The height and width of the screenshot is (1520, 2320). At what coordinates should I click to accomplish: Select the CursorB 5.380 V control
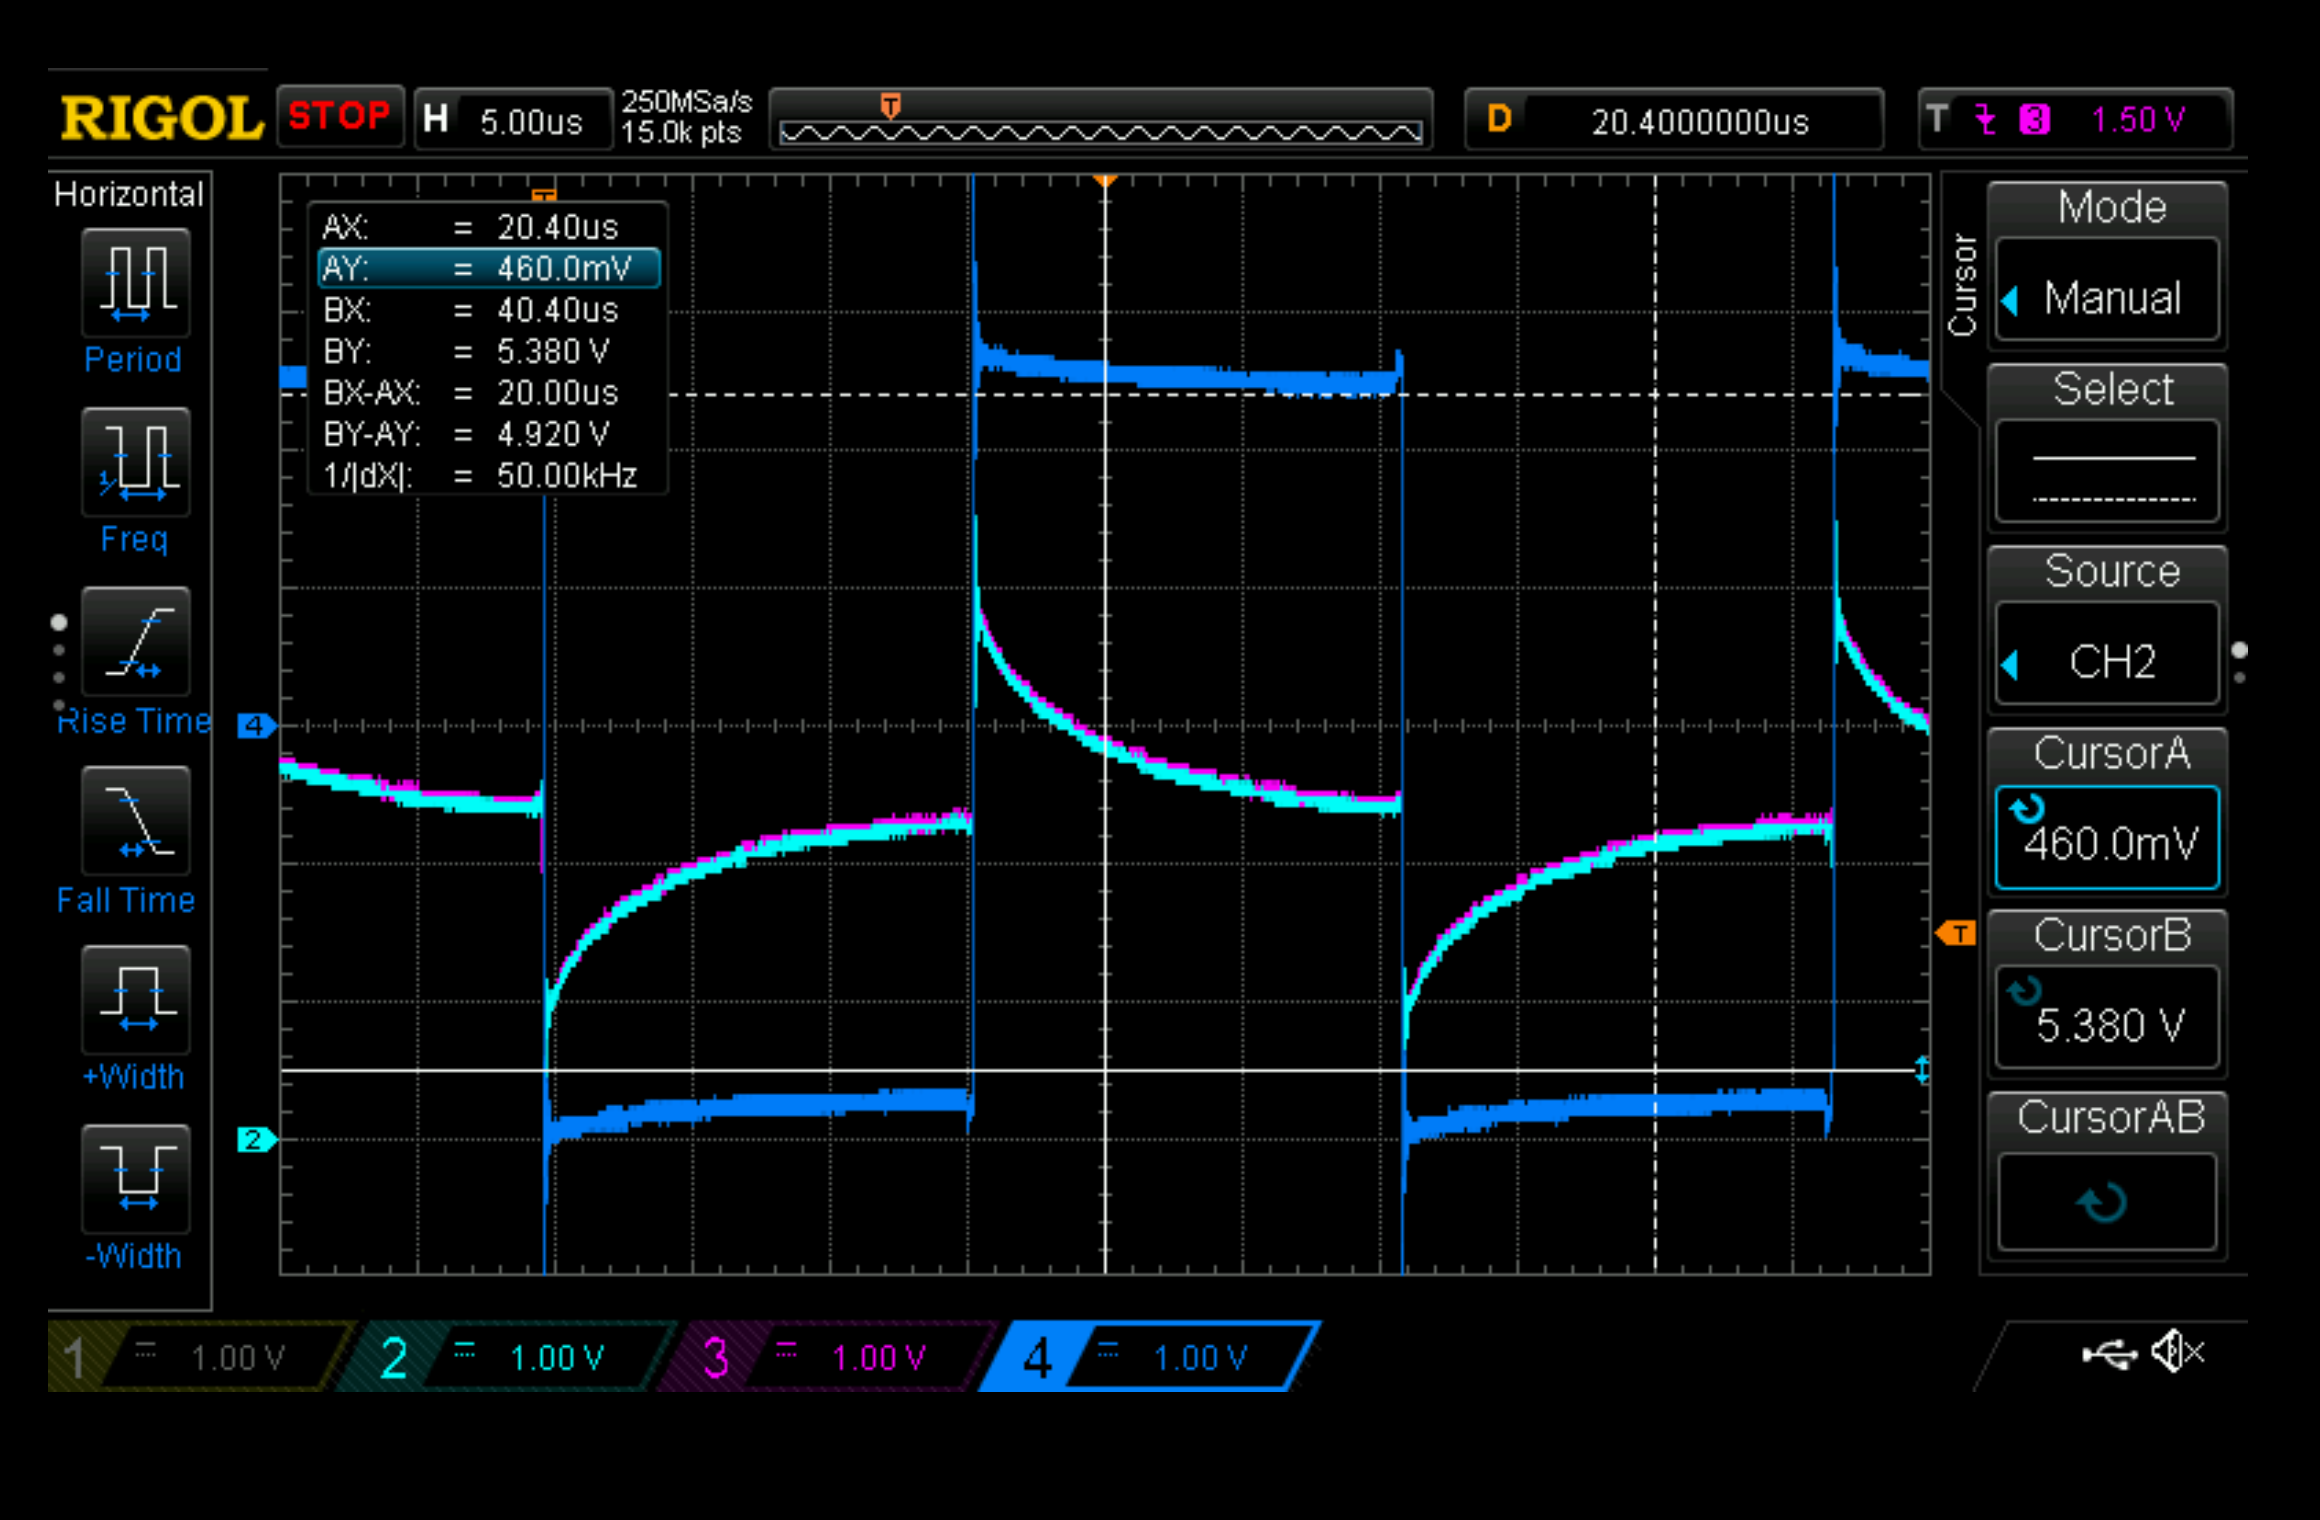click(2107, 1018)
